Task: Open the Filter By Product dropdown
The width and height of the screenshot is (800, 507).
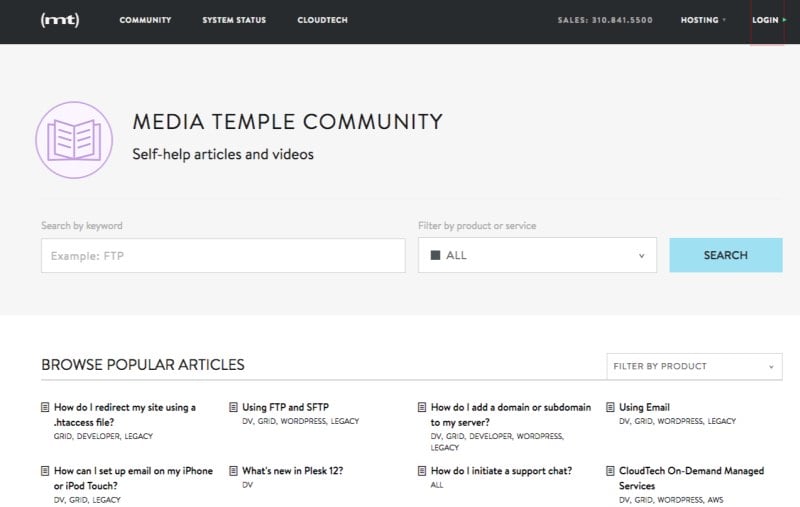Action: pos(694,366)
